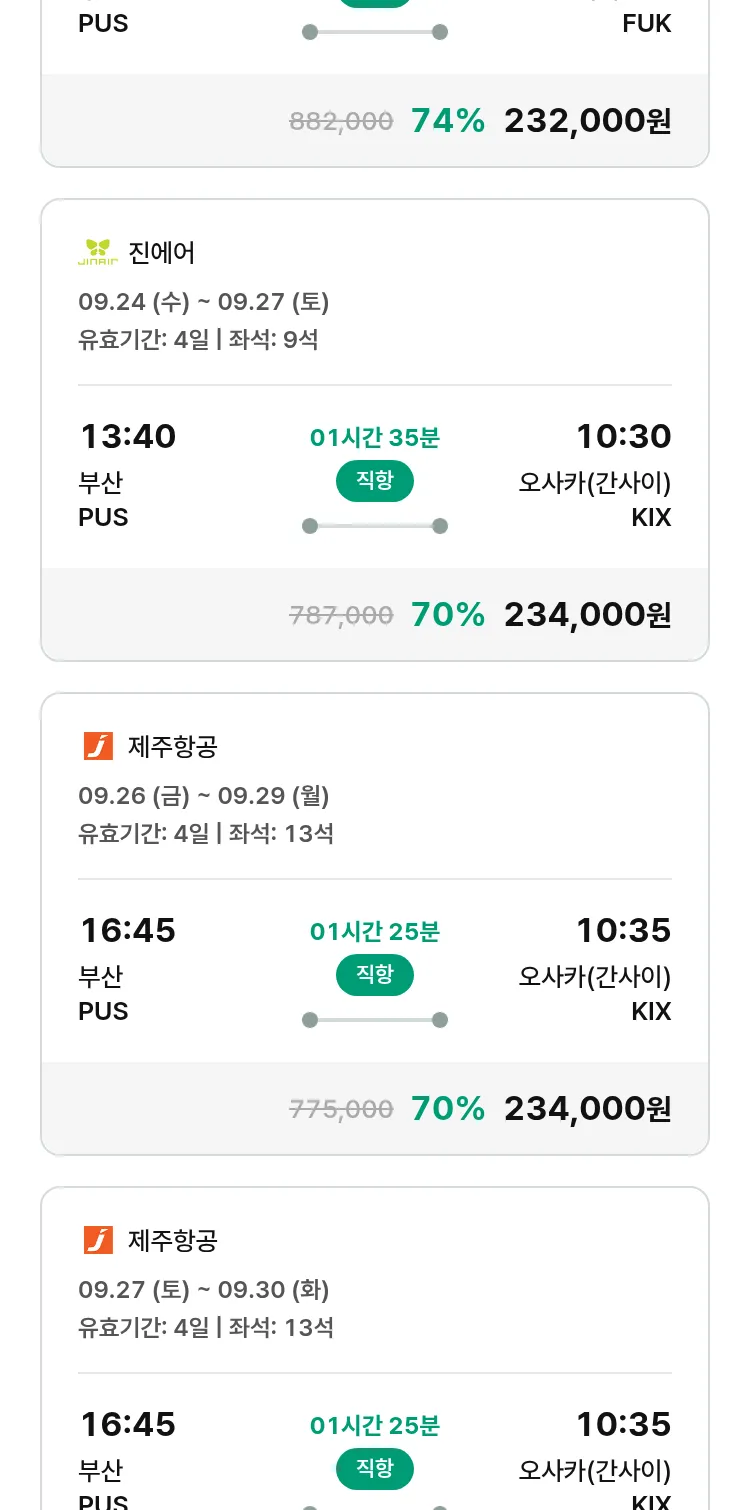Image resolution: width=750 pixels, height=1510 pixels.
Task: Click the FUK airport code
Action: [x=646, y=24]
